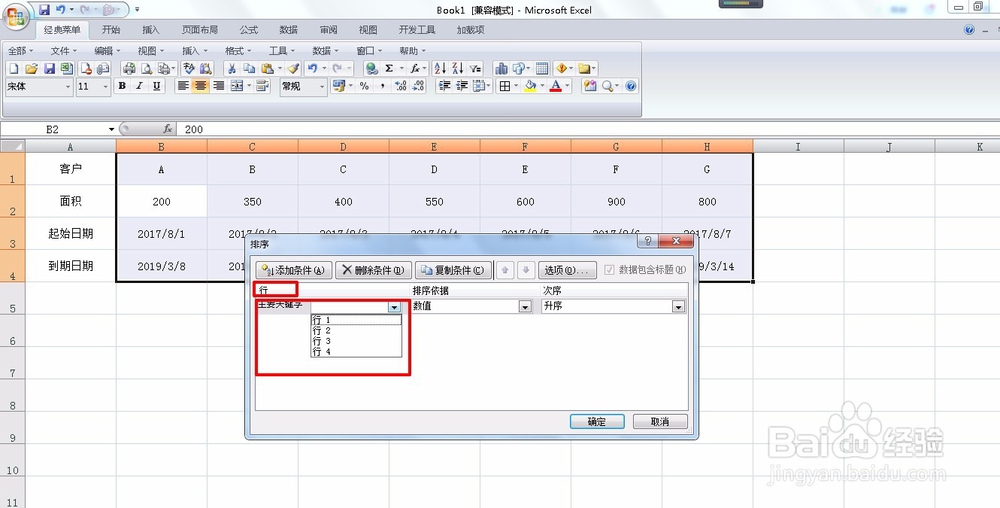Click the 删除条件 button
Image resolution: width=1000 pixels, height=508 pixels.
(374, 270)
